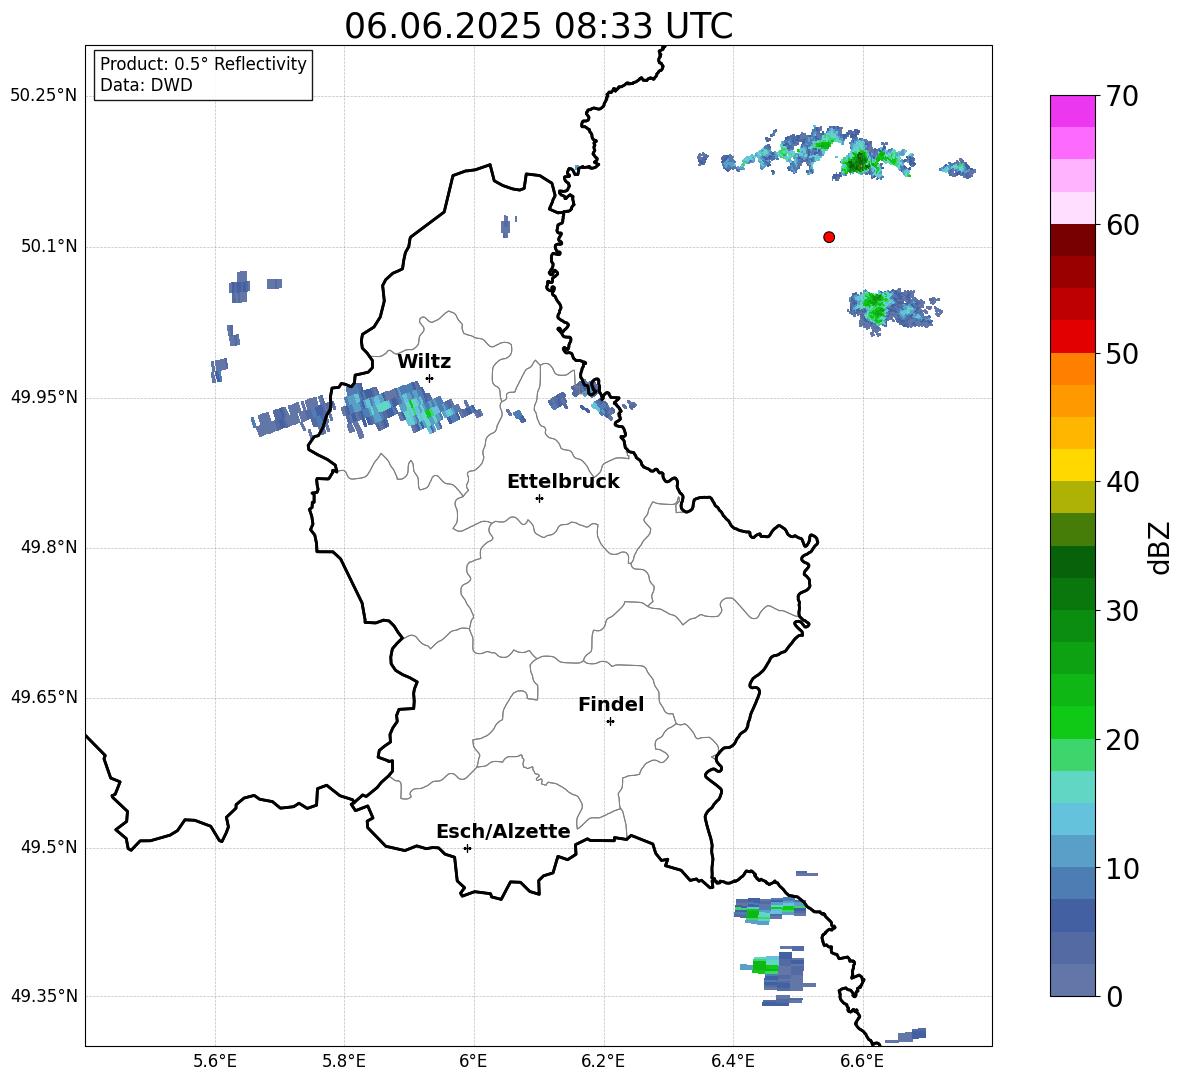Click the 6.4°E longitude label
The height and width of the screenshot is (1081, 1184).
(732, 1061)
